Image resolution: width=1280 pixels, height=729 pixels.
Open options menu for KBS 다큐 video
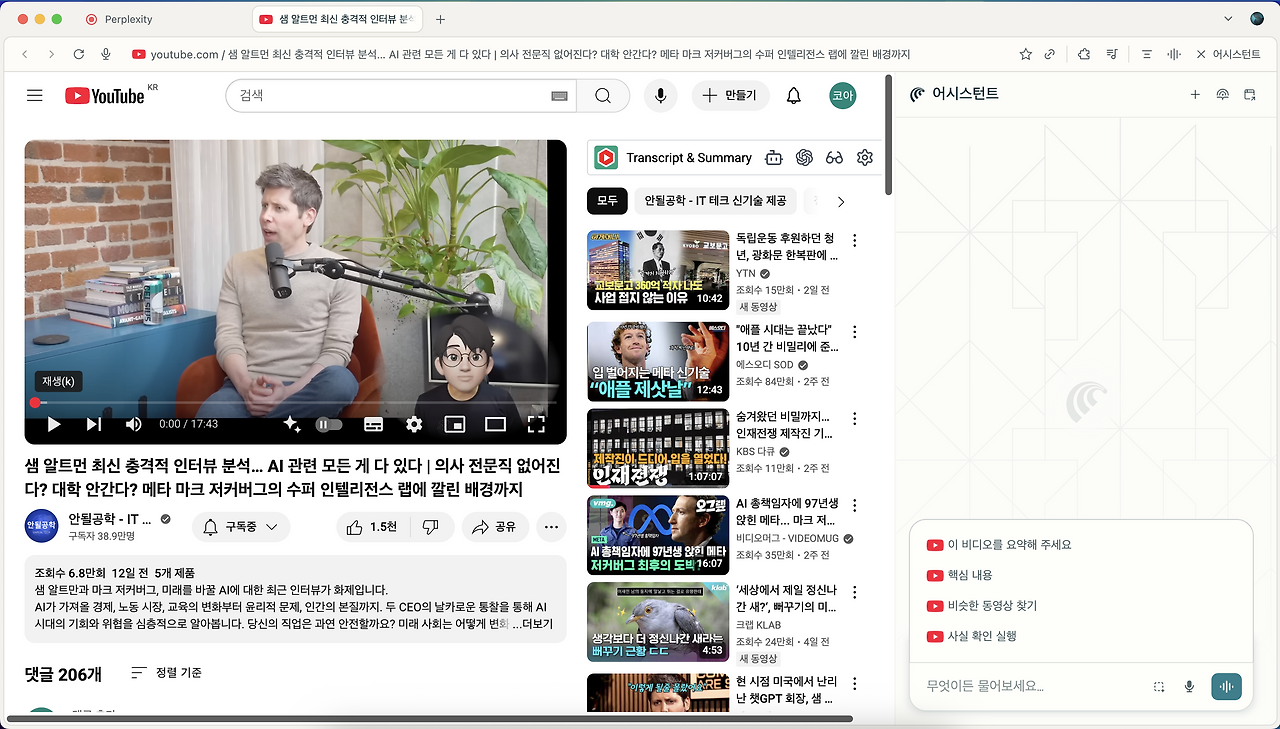pyautogui.click(x=854, y=417)
